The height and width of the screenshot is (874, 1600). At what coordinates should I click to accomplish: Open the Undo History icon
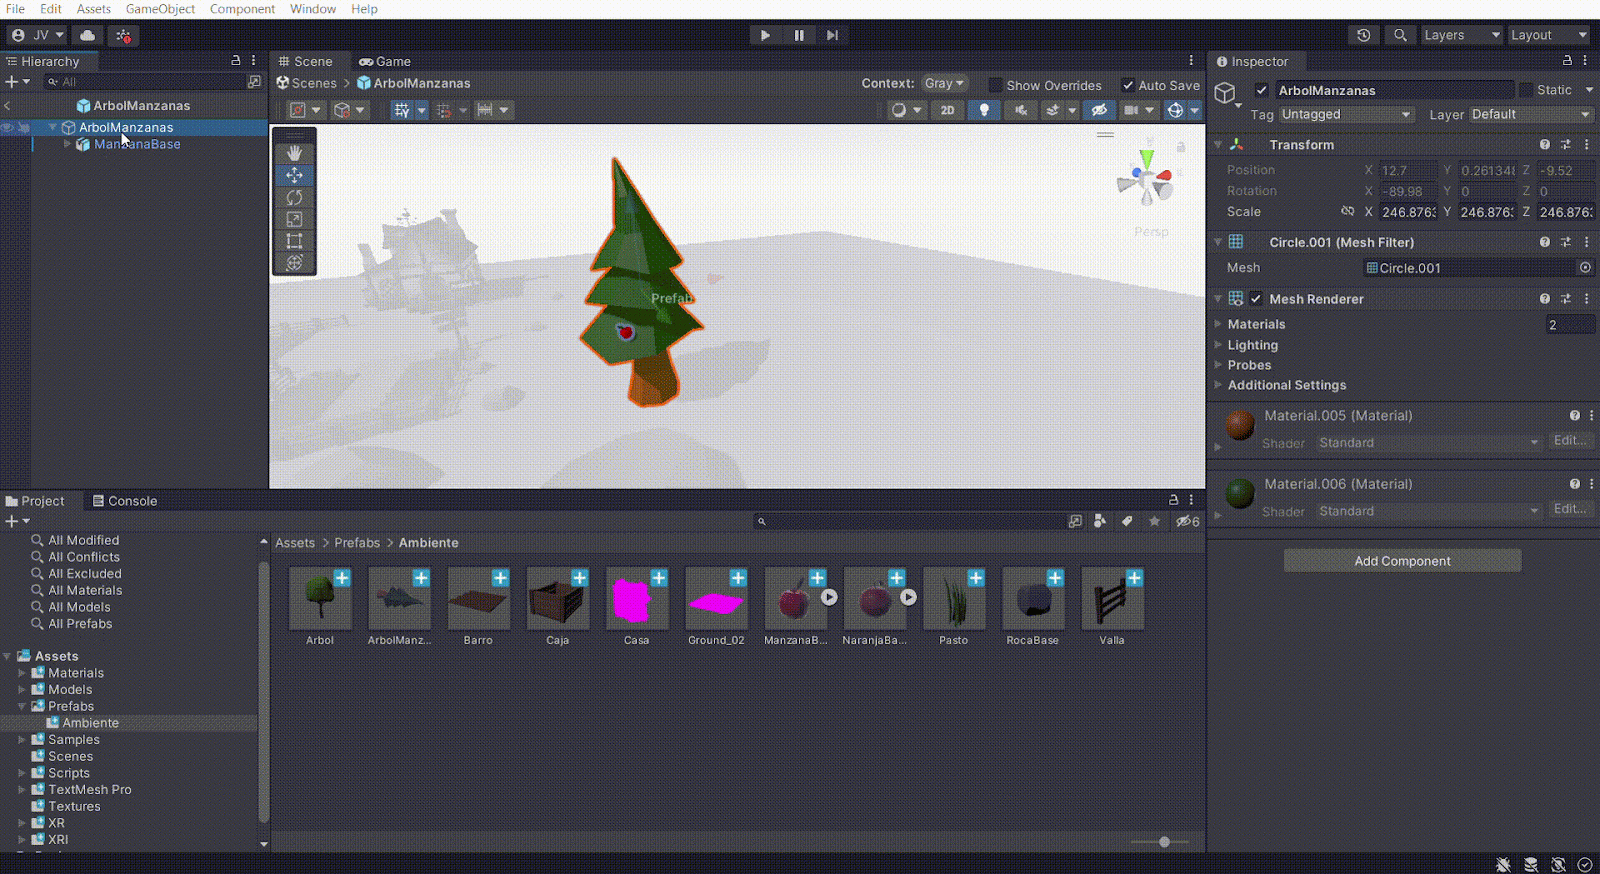(1363, 35)
